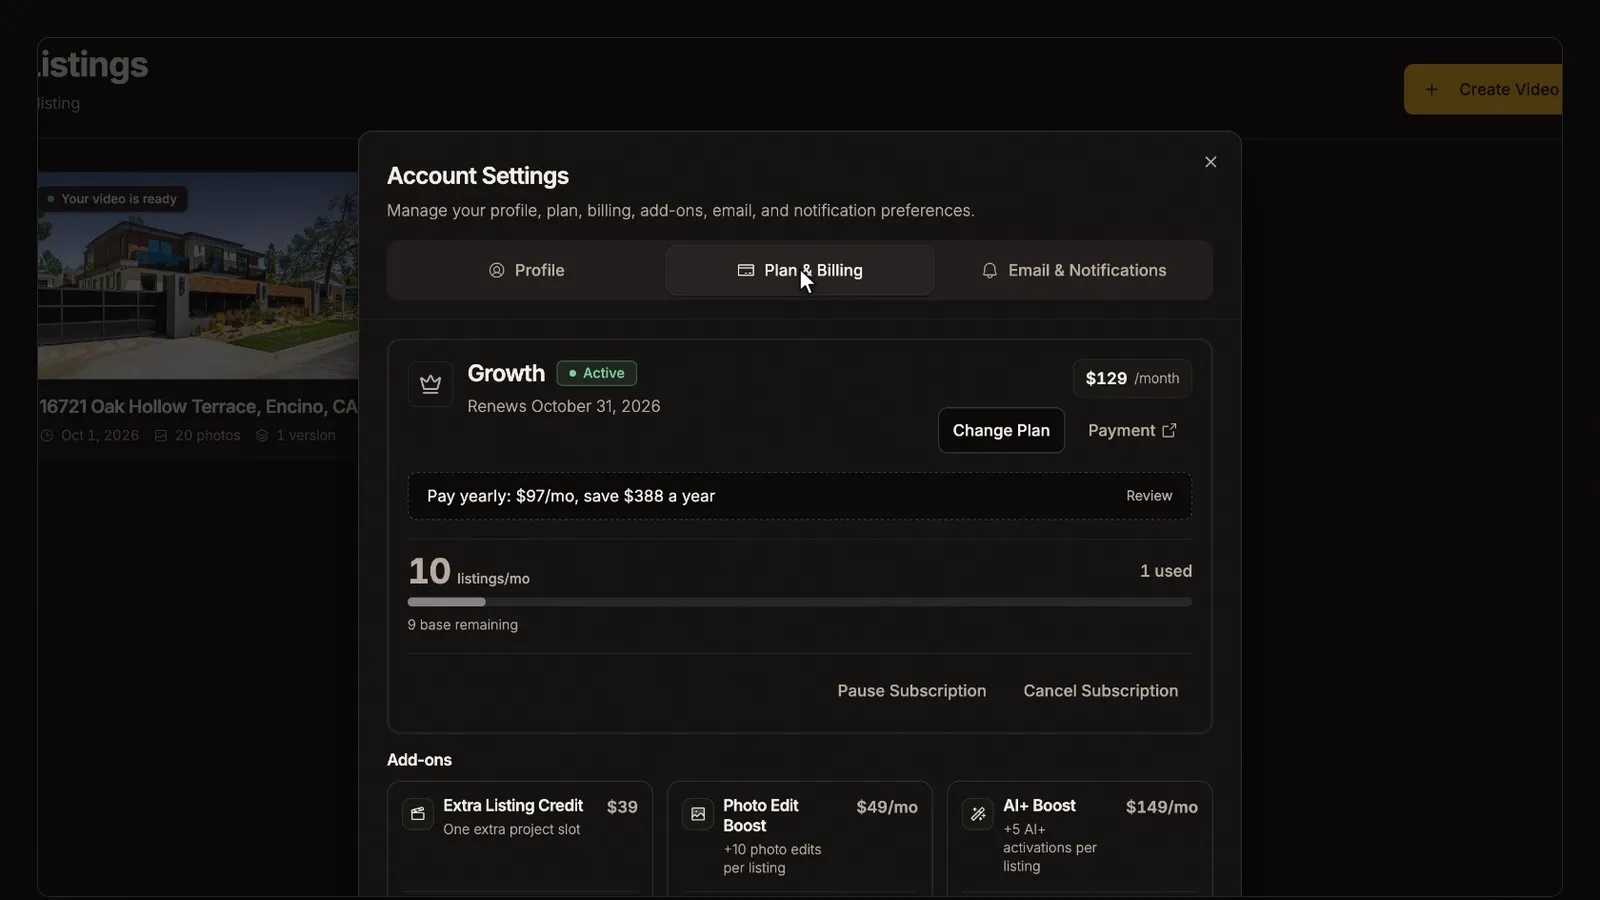Click the $149/mo AI+ Boost price
This screenshot has width=1600, height=900.
[x=1162, y=807]
